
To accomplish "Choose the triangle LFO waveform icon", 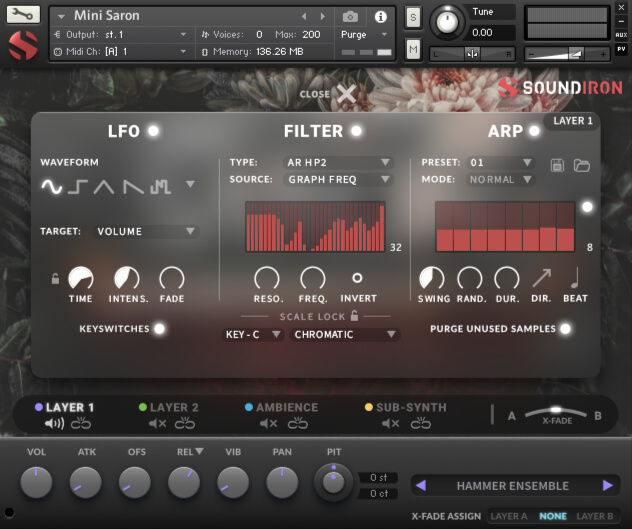I will pyautogui.click(x=104, y=186).
